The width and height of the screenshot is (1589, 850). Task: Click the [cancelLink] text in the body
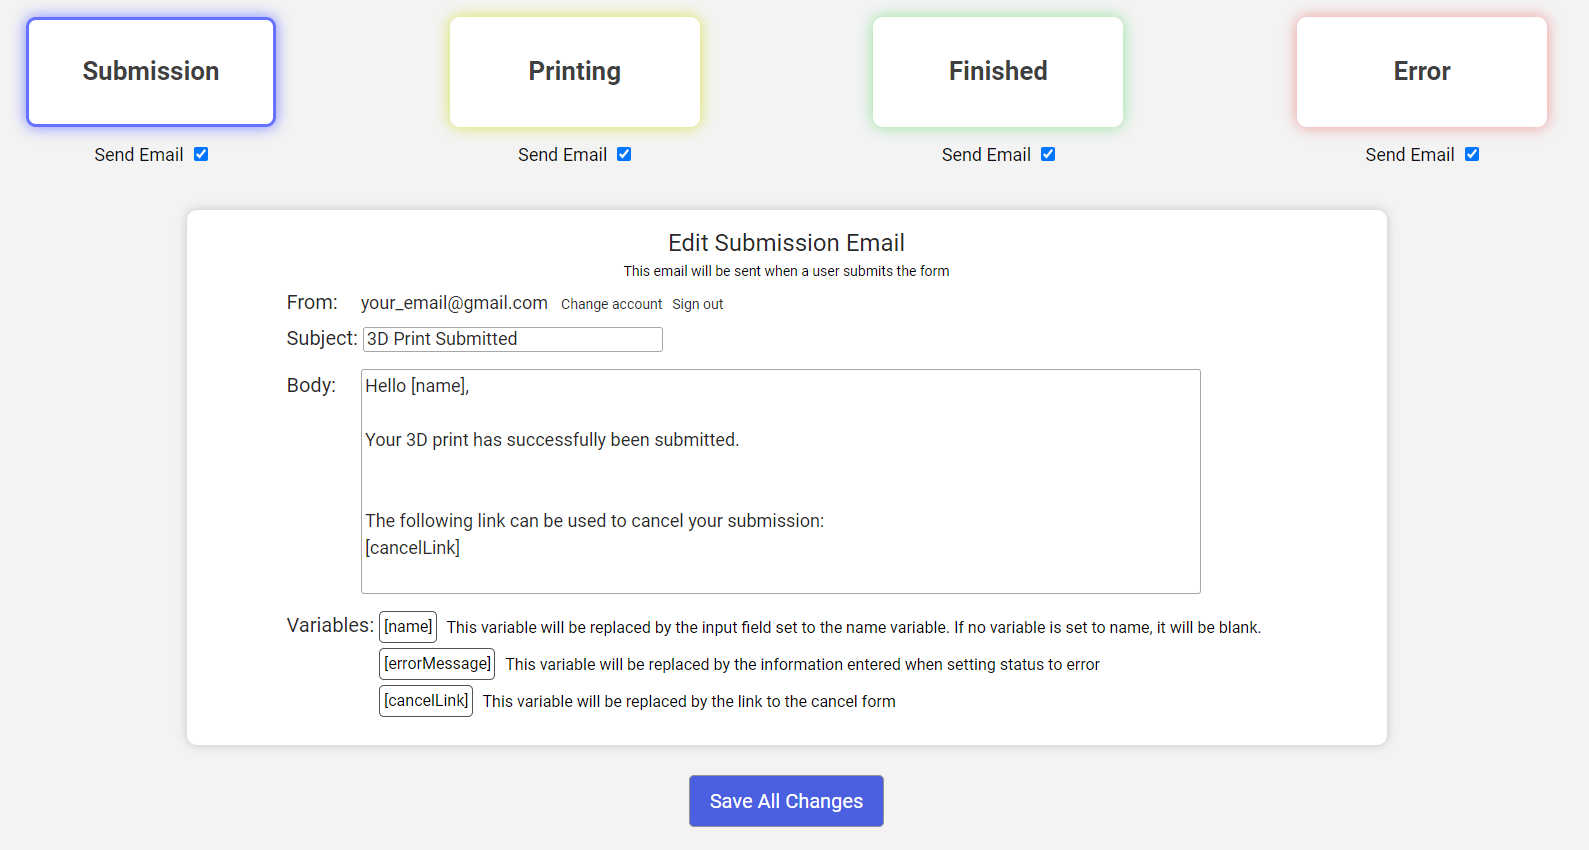point(412,548)
